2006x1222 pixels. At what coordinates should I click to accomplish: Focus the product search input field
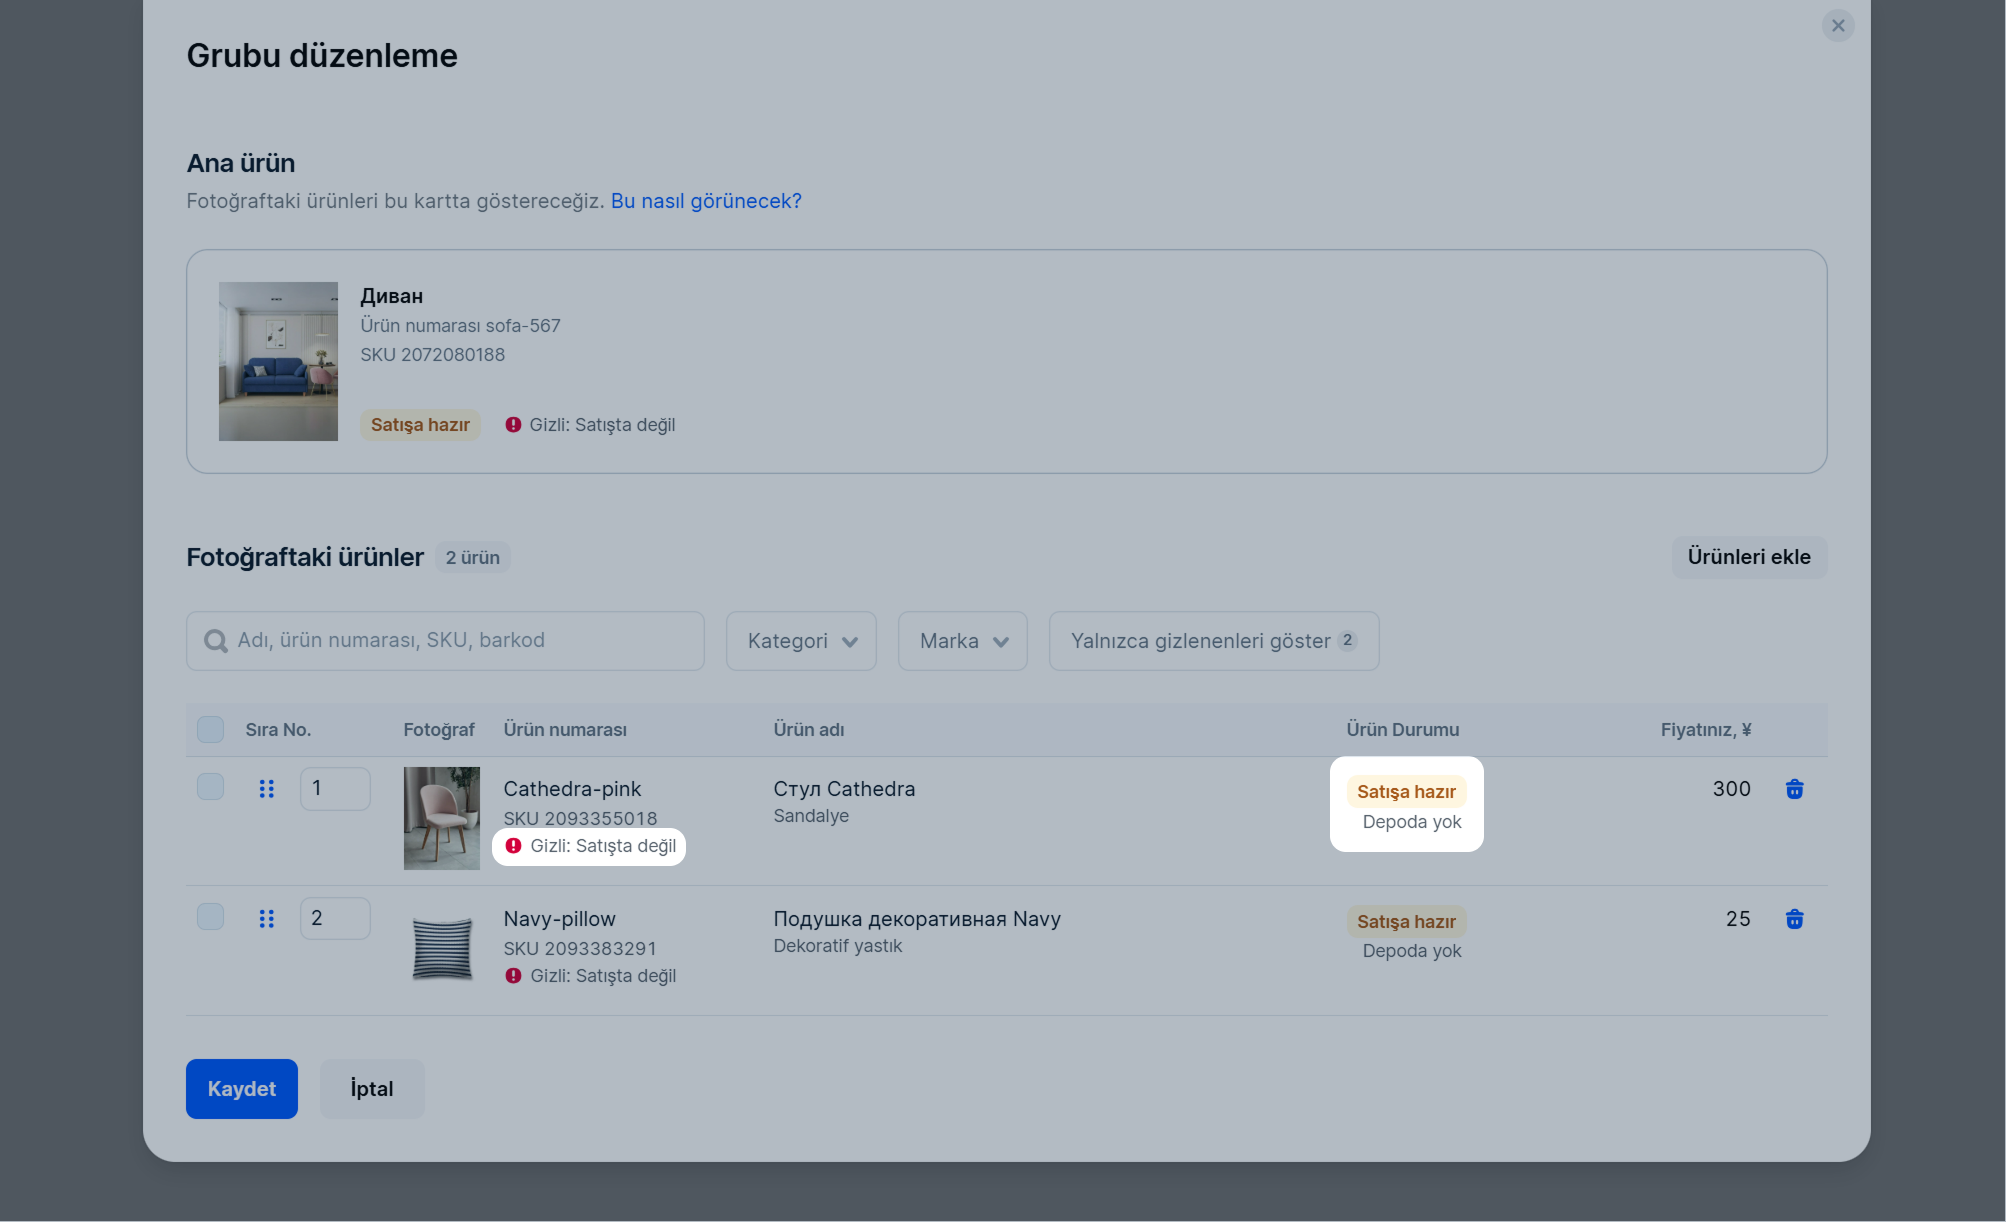tap(445, 641)
